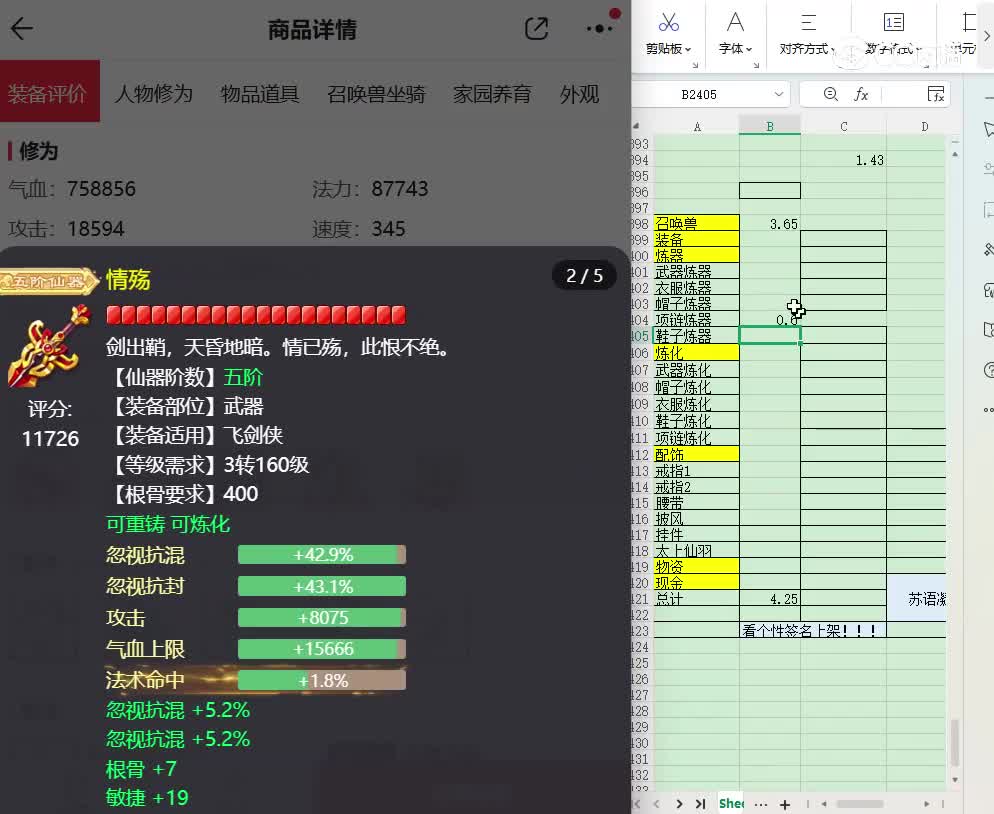Click the green 攻击 +8075 stat bar
Viewport: 994px width, 814px height.
pyautogui.click(x=320, y=617)
